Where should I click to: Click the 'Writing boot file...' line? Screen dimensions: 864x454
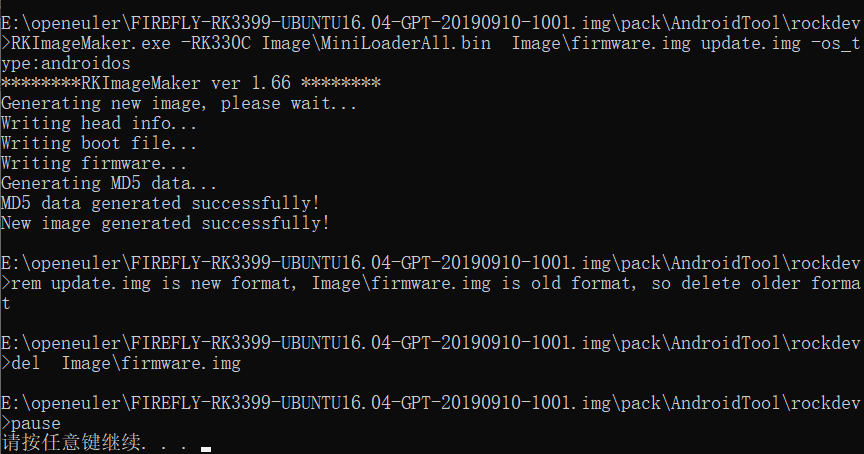99,143
